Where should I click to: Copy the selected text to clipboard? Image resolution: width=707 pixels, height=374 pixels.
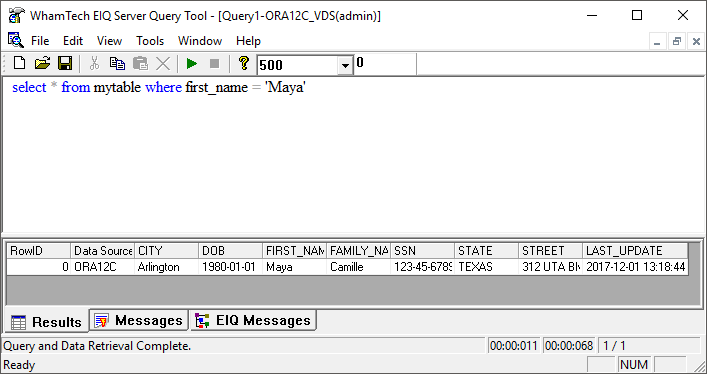click(117, 64)
